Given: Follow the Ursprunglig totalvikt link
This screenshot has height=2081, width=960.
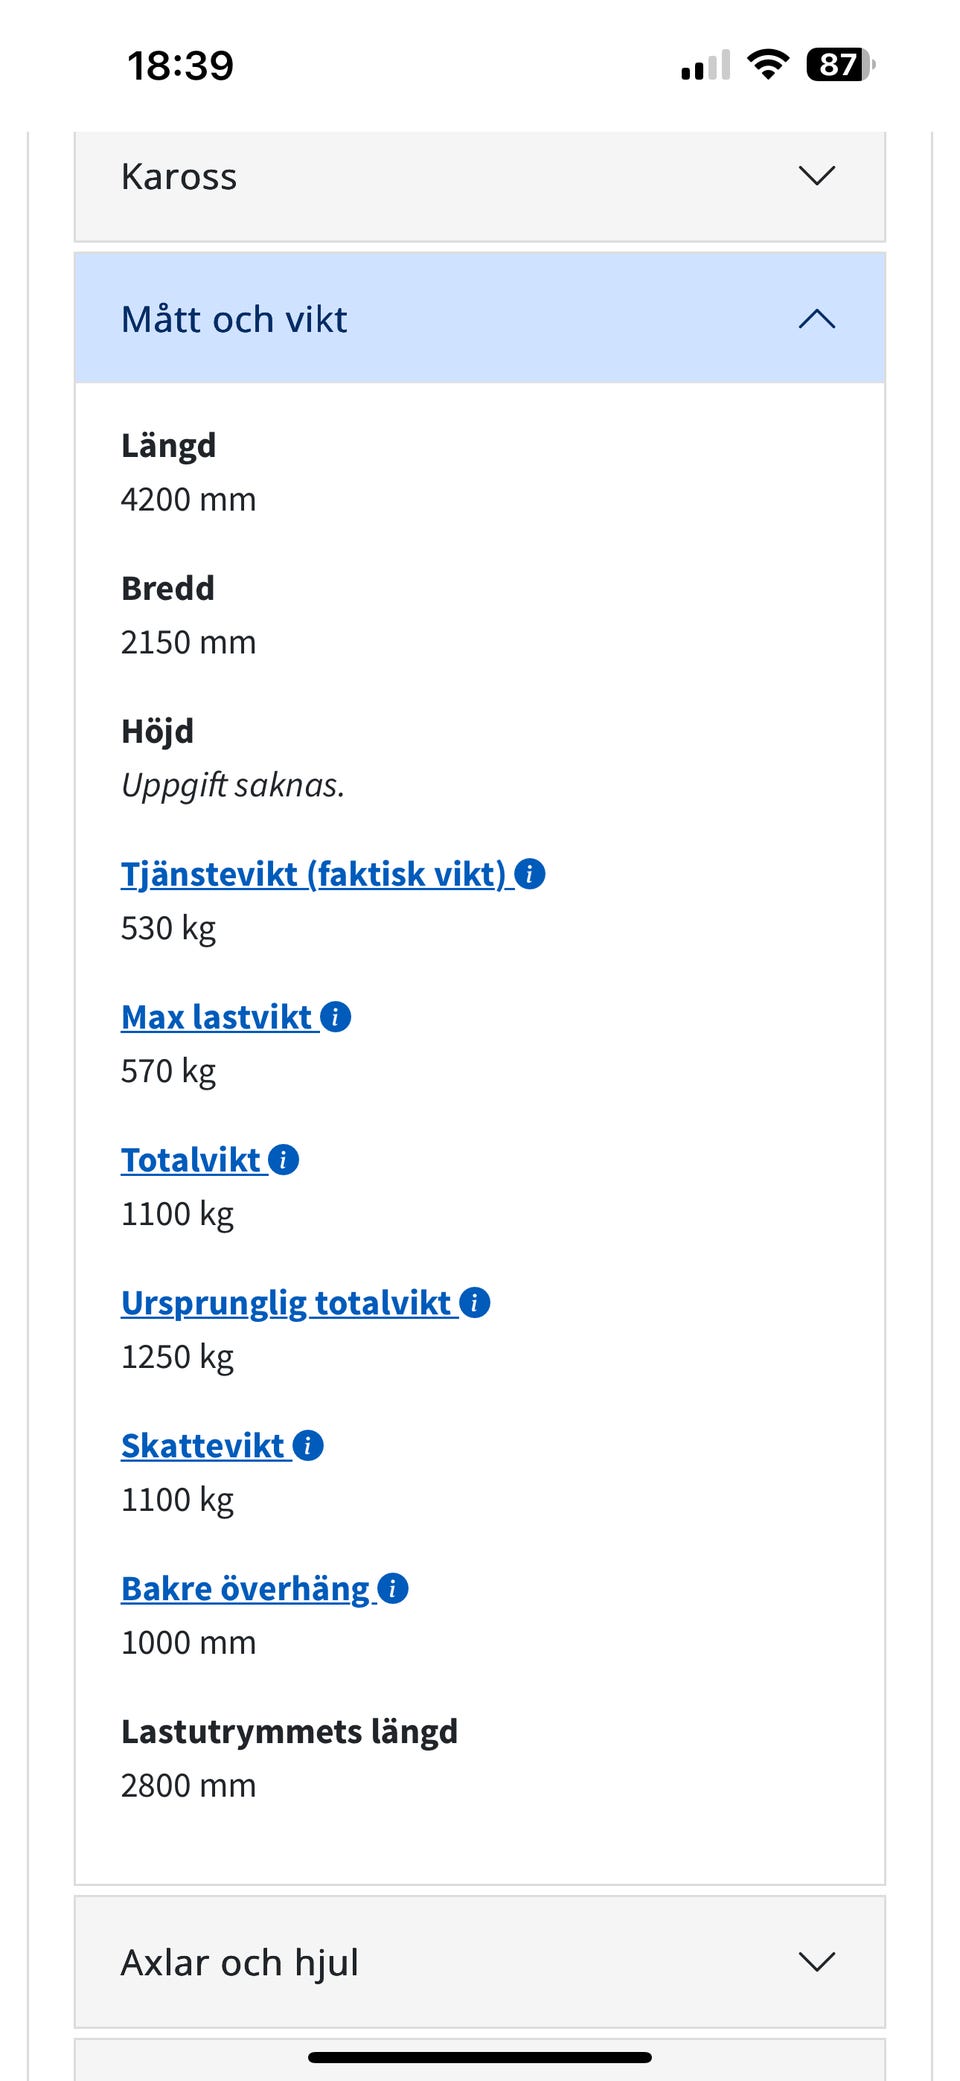Looking at the screenshot, I should [286, 1303].
